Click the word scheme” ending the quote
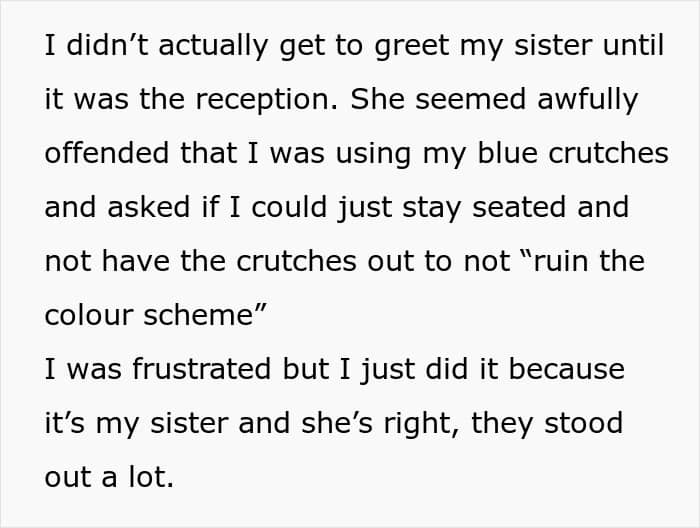 click(205, 315)
